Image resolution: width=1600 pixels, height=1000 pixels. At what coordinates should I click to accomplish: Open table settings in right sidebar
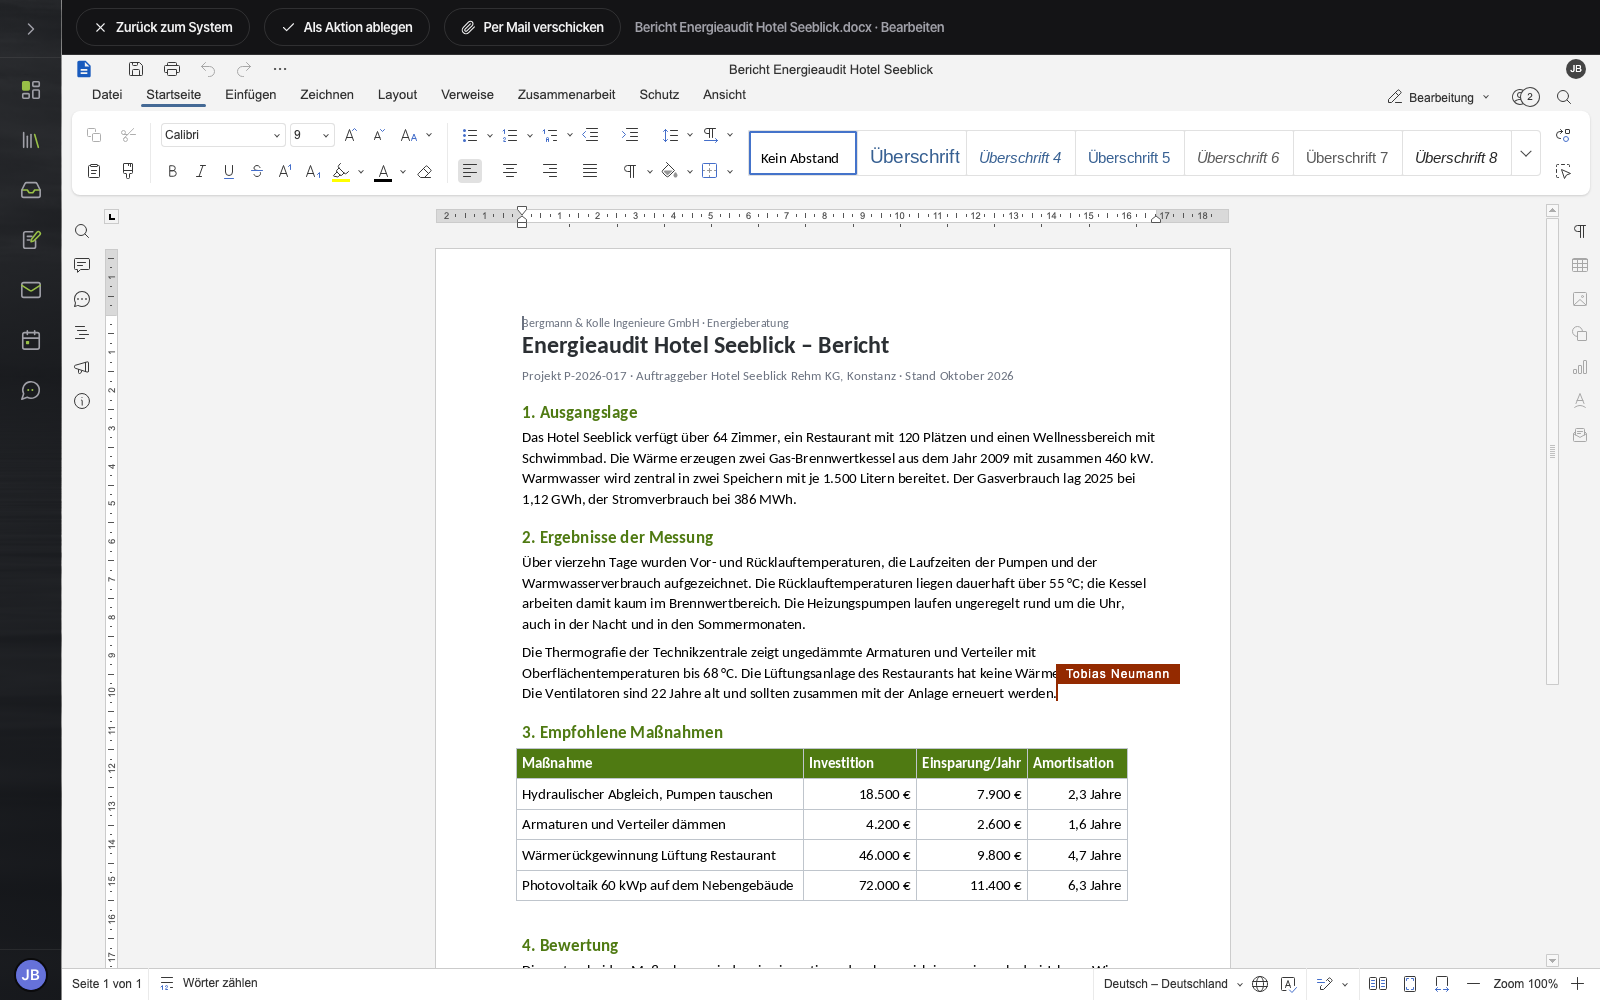pyautogui.click(x=1580, y=265)
